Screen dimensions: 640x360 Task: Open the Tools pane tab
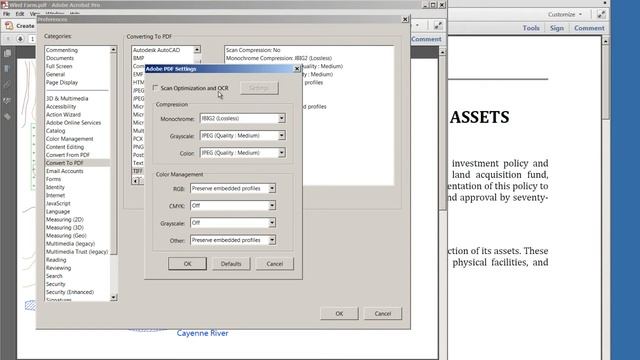coord(531,28)
